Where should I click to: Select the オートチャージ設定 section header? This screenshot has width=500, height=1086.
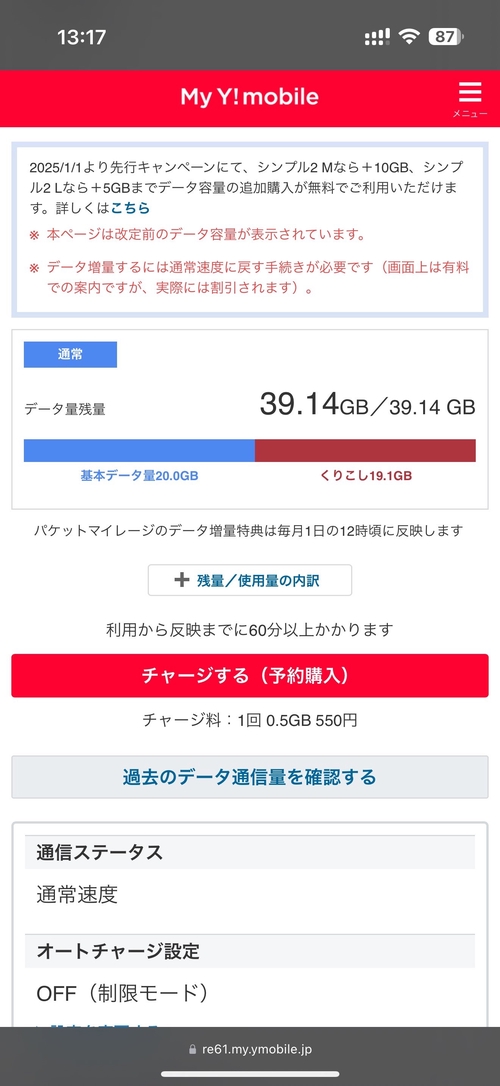click(250, 951)
